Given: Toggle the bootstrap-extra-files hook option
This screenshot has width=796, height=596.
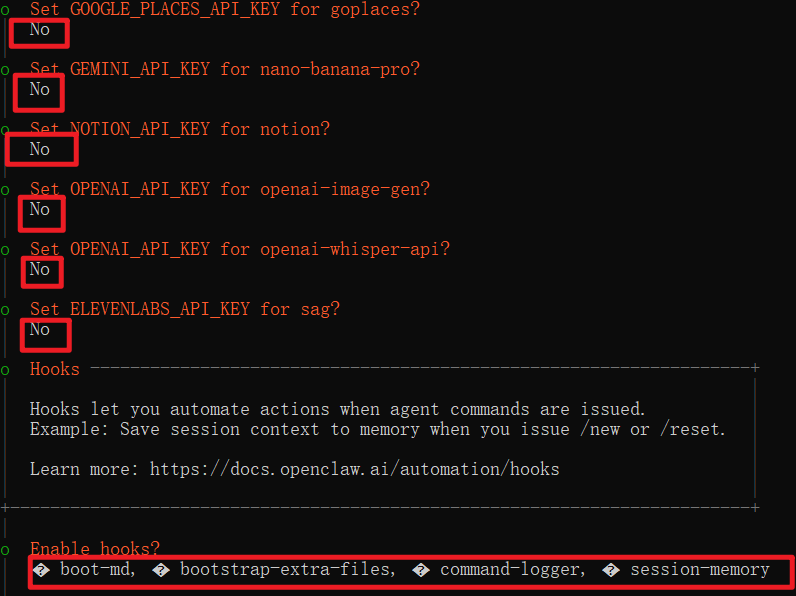Looking at the screenshot, I should [x=274, y=570].
